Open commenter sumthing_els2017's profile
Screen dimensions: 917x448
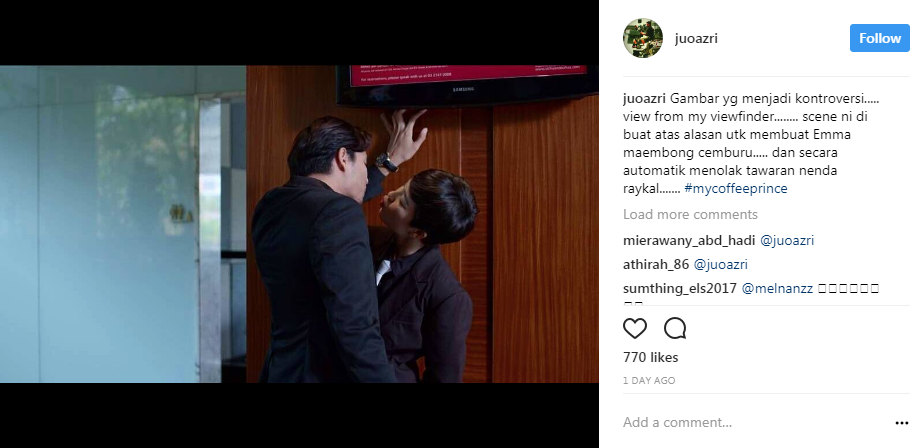pos(680,288)
